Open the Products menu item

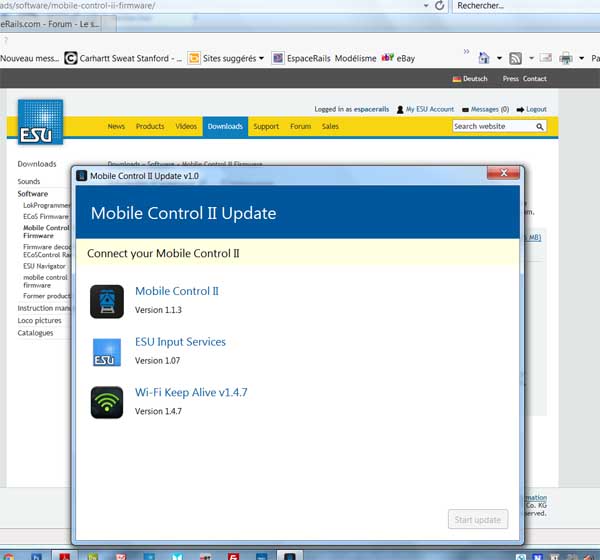150,126
